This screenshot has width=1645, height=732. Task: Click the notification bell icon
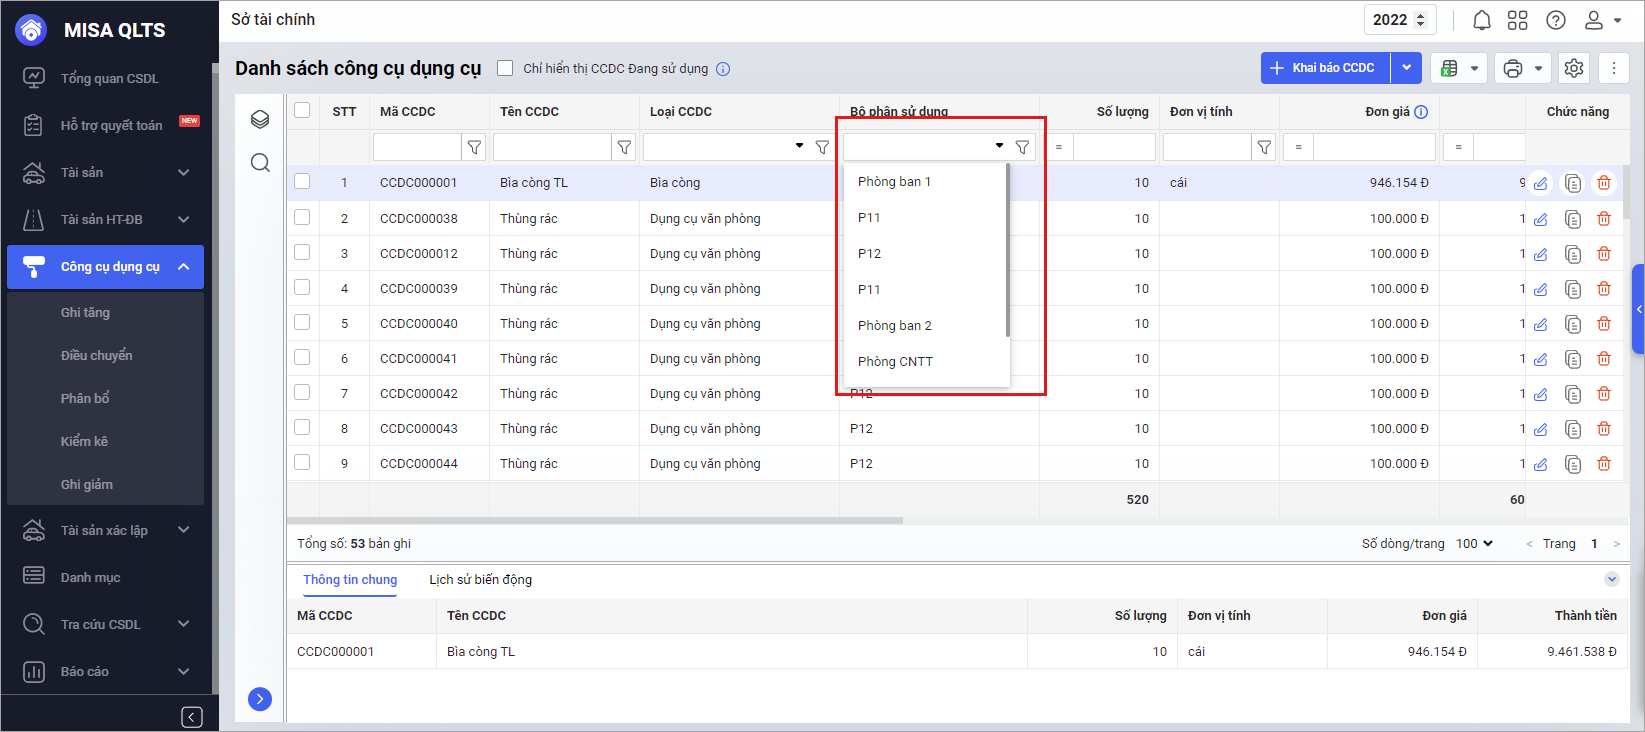click(x=1481, y=20)
